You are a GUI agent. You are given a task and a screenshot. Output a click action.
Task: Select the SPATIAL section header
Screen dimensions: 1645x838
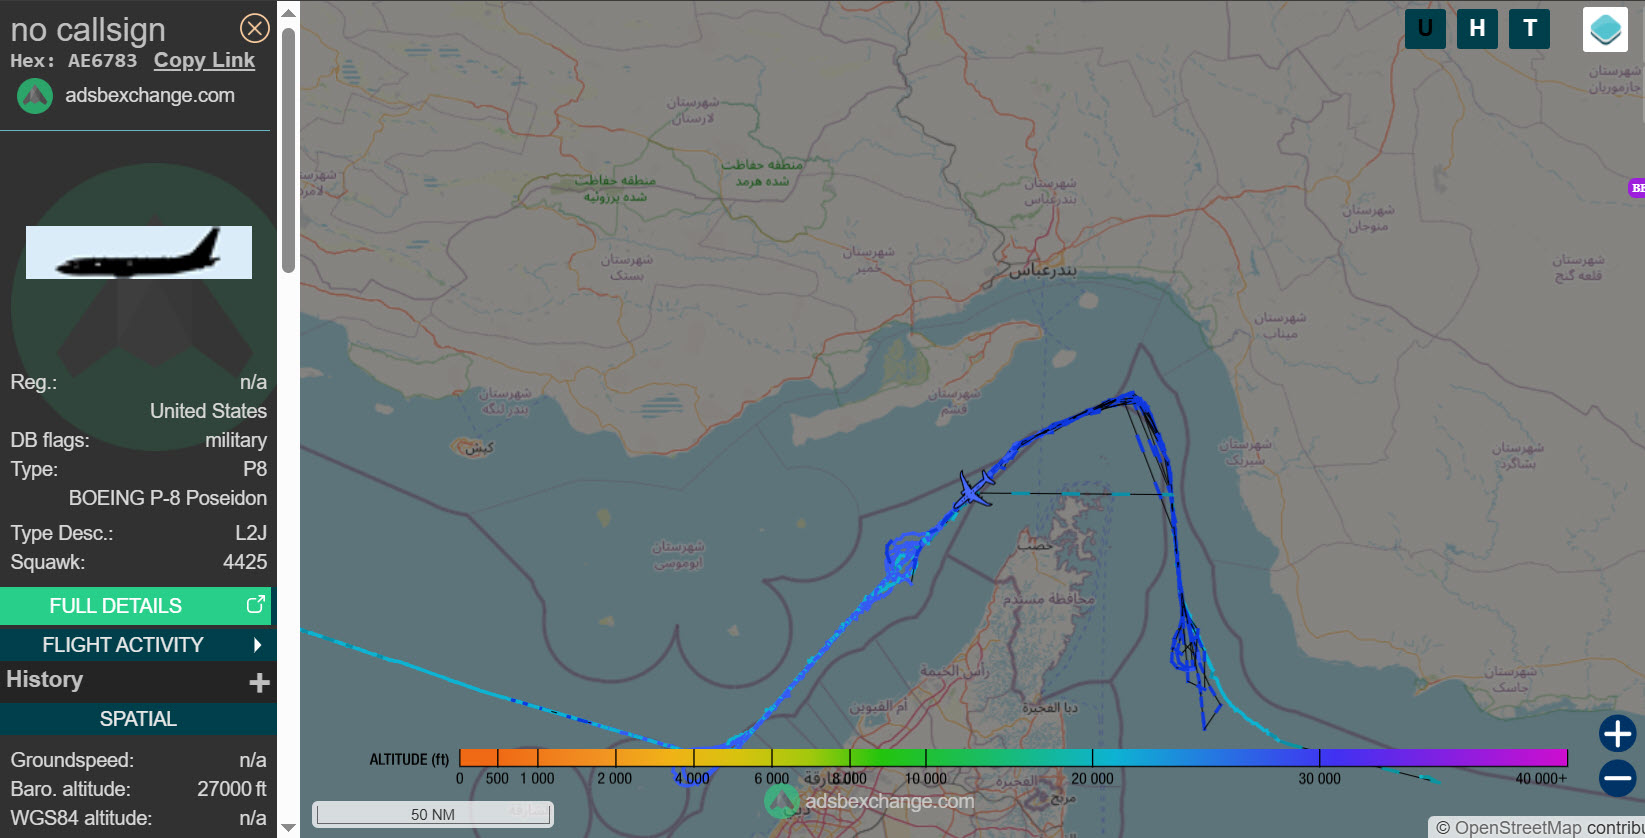(138, 719)
